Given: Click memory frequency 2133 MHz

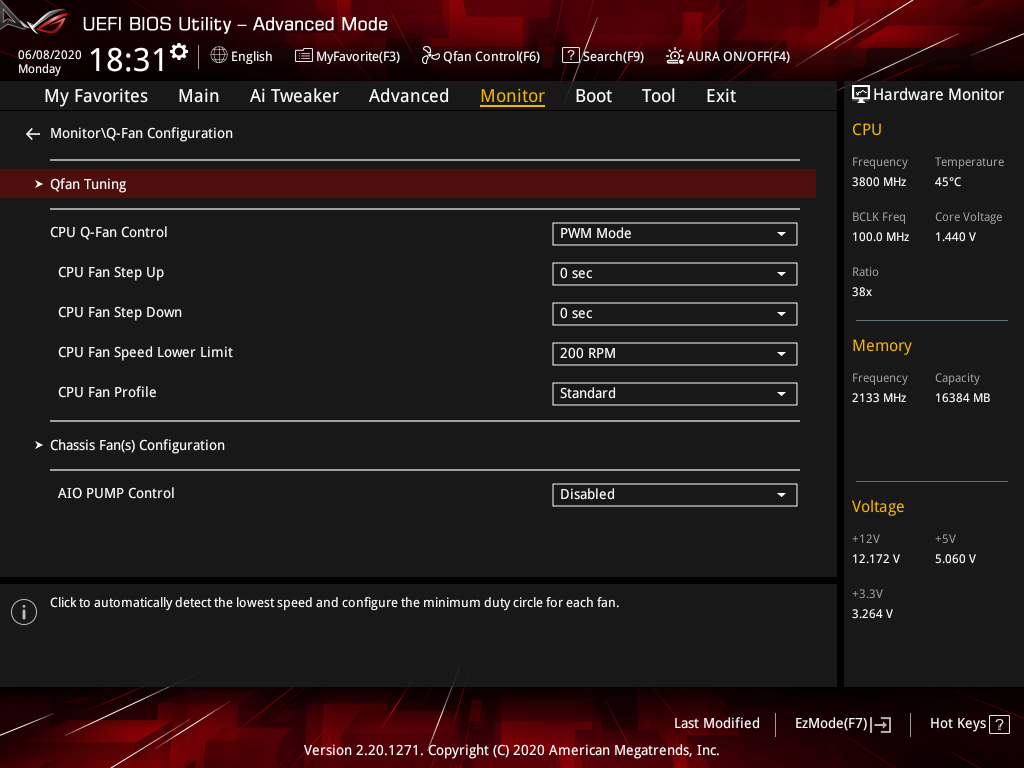Looking at the screenshot, I should point(878,398).
